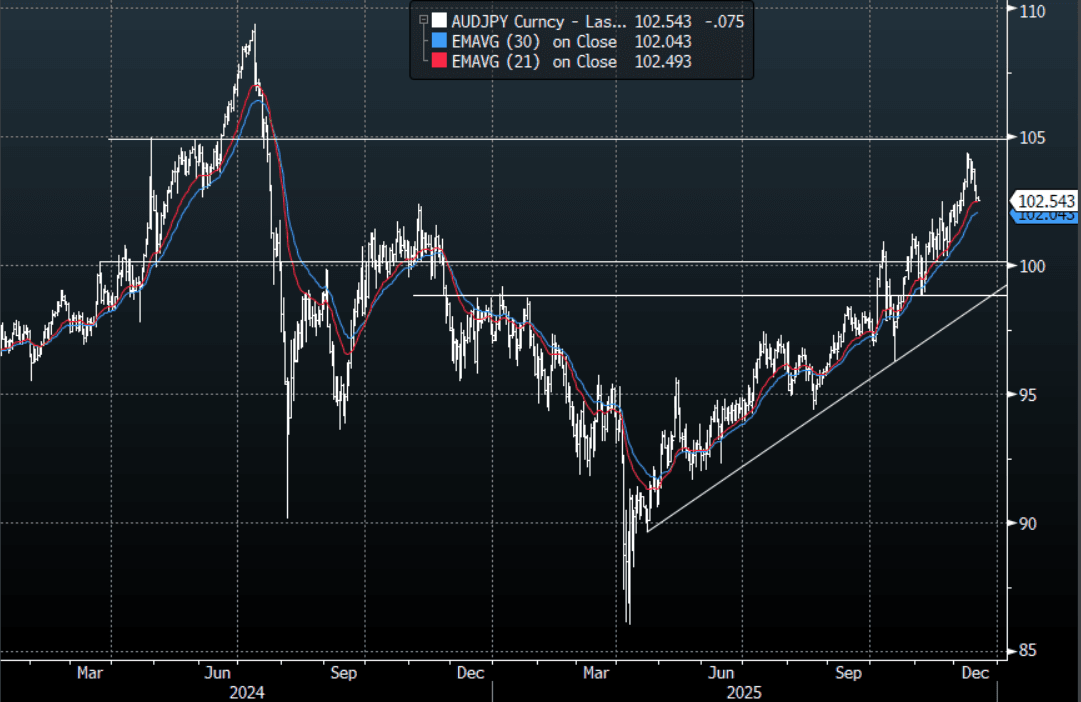Click the 102.493 value in the legend
The width and height of the screenshot is (1081, 702).
pos(662,62)
